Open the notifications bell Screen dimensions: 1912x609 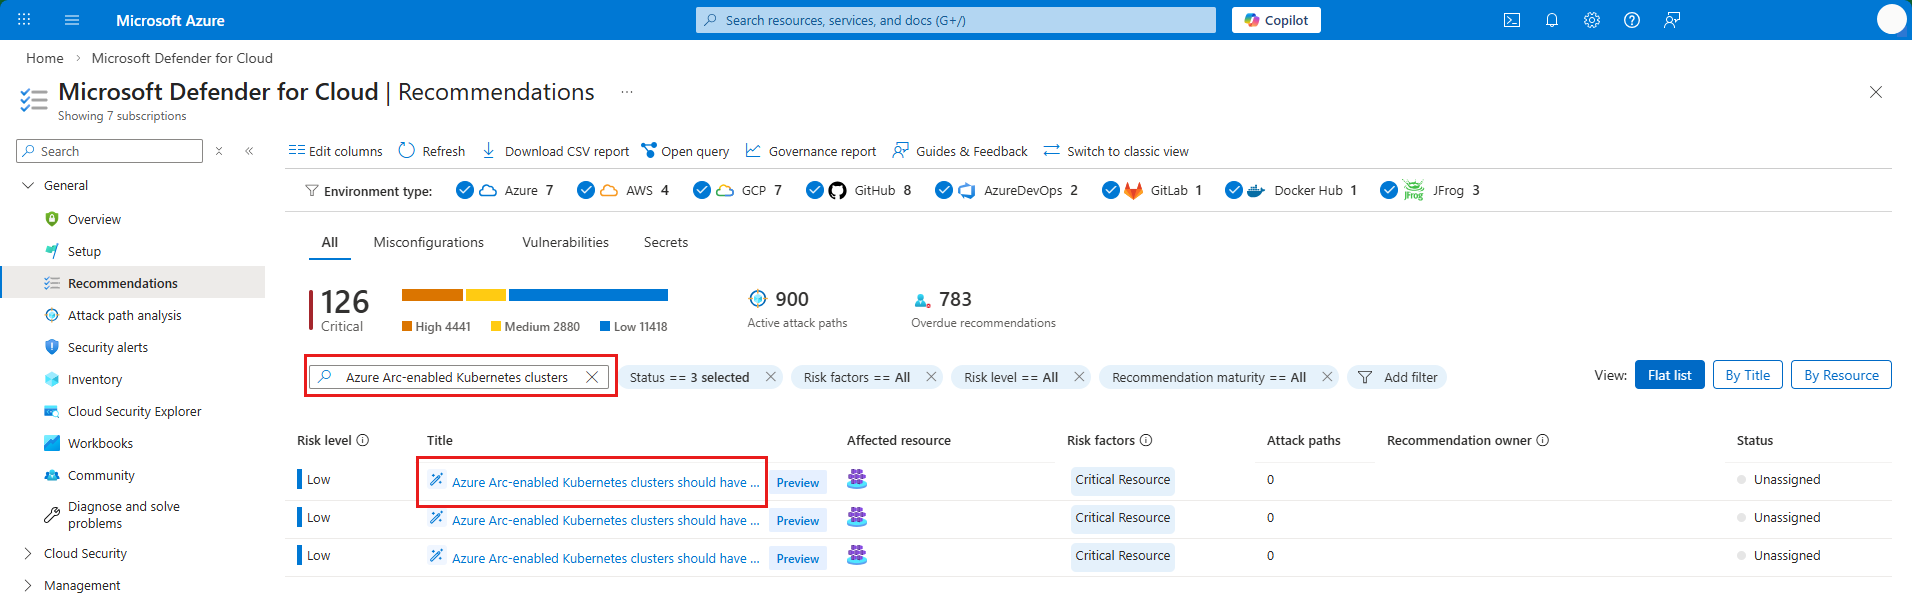click(1552, 20)
